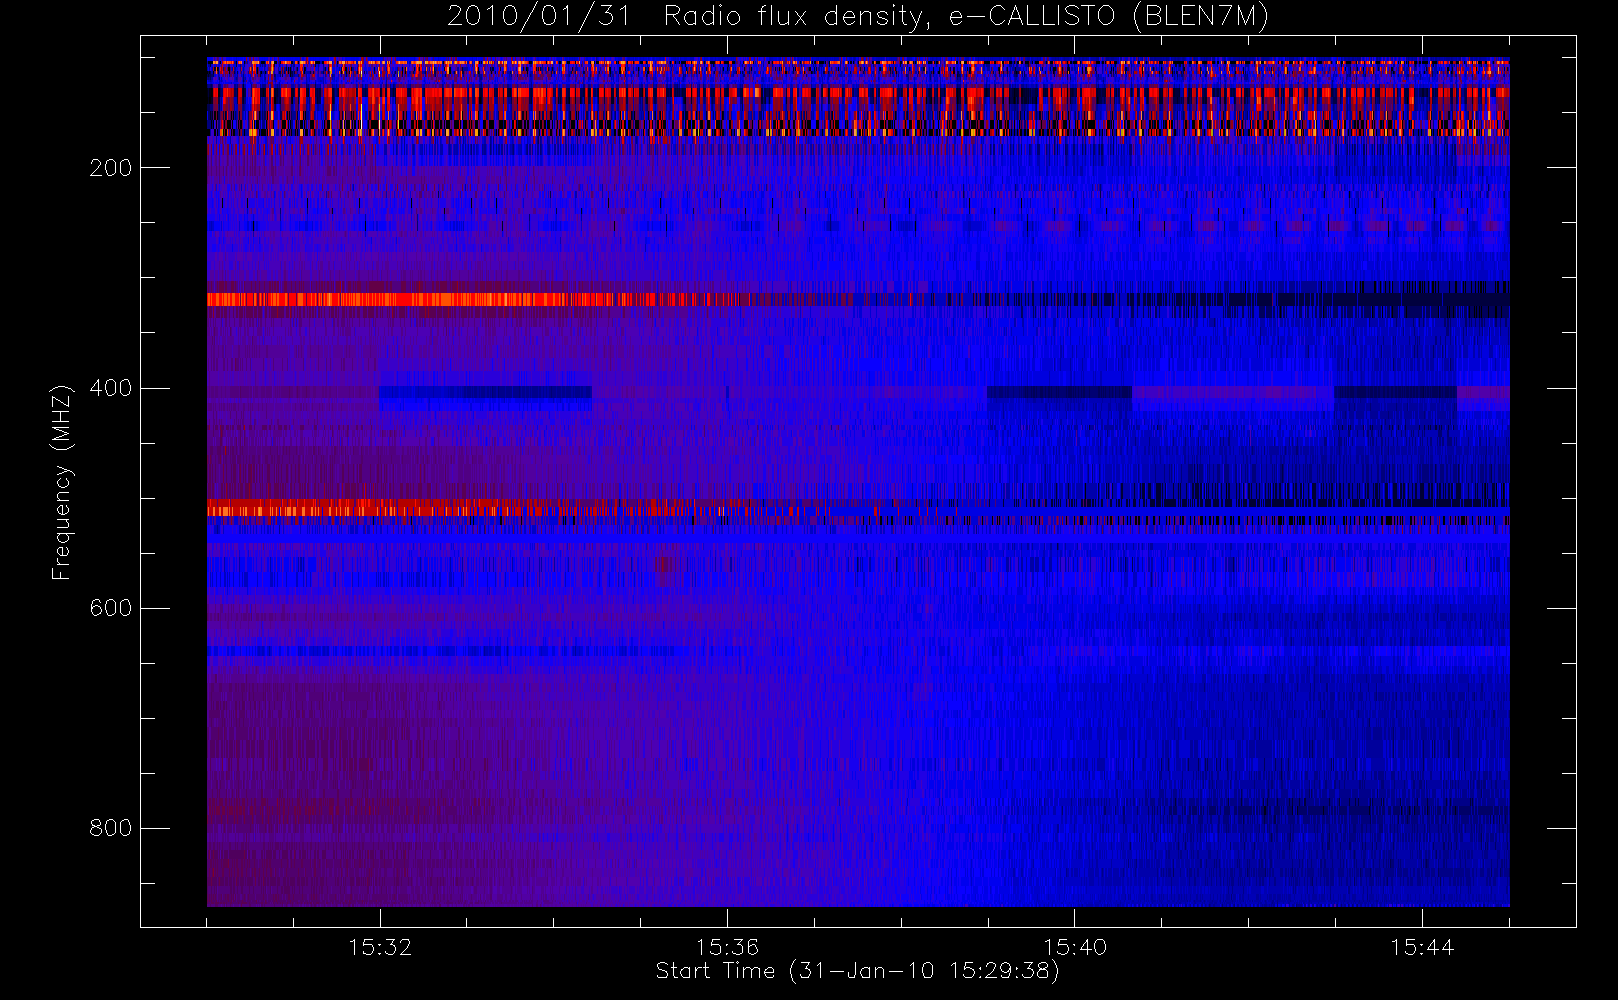Image resolution: width=1618 pixels, height=1000 pixels.
Task: Click the 15:44 time tick label
Action: [x=1422, y=947]
